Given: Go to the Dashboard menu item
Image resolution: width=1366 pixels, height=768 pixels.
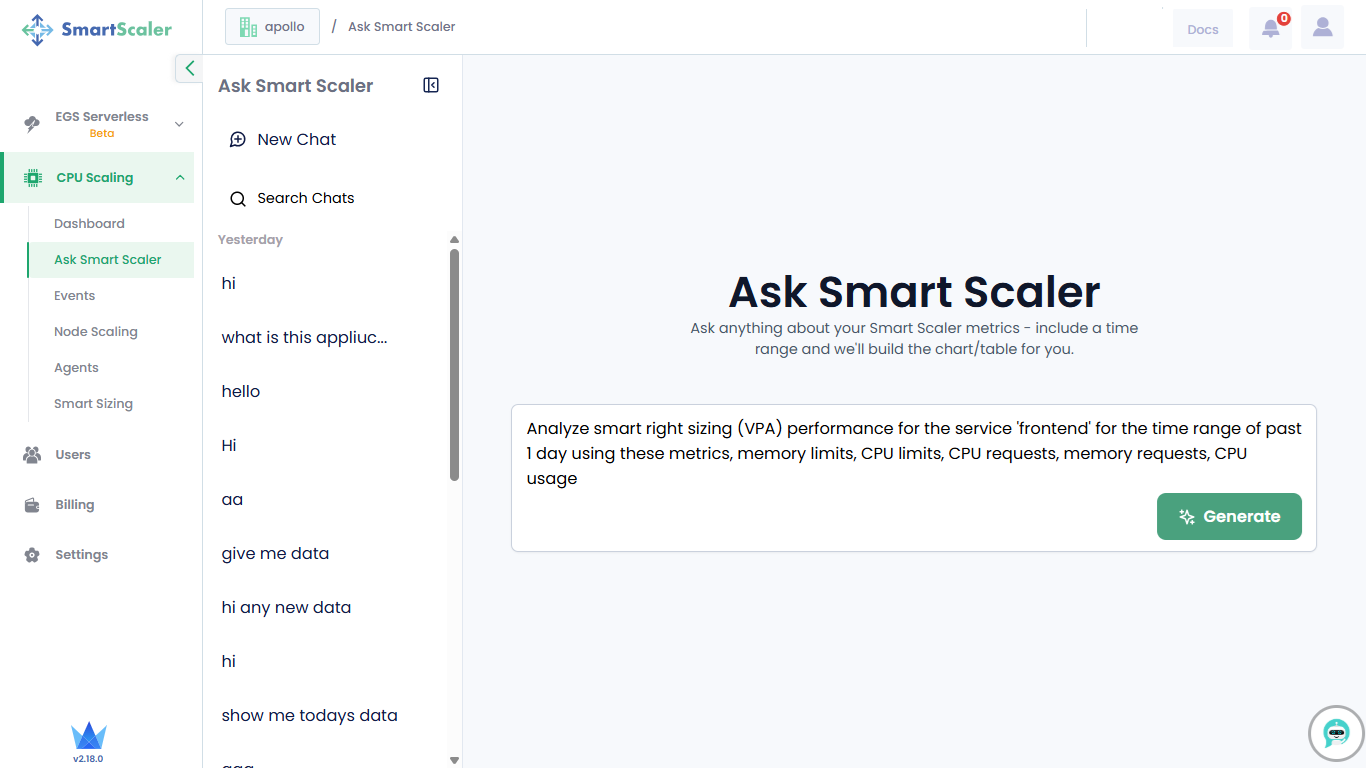Looking at the screenshot, I should [89, 224].
